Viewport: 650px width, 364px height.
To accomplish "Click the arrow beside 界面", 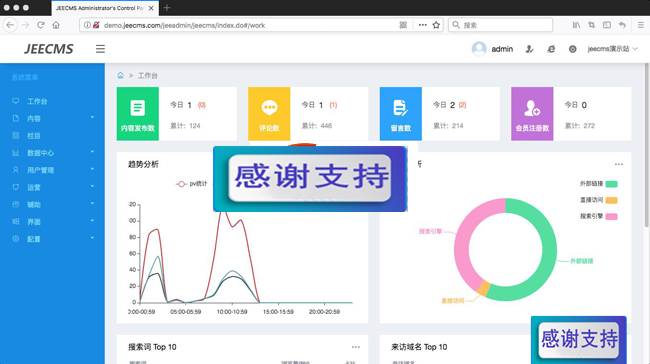I will click(92, 221).
